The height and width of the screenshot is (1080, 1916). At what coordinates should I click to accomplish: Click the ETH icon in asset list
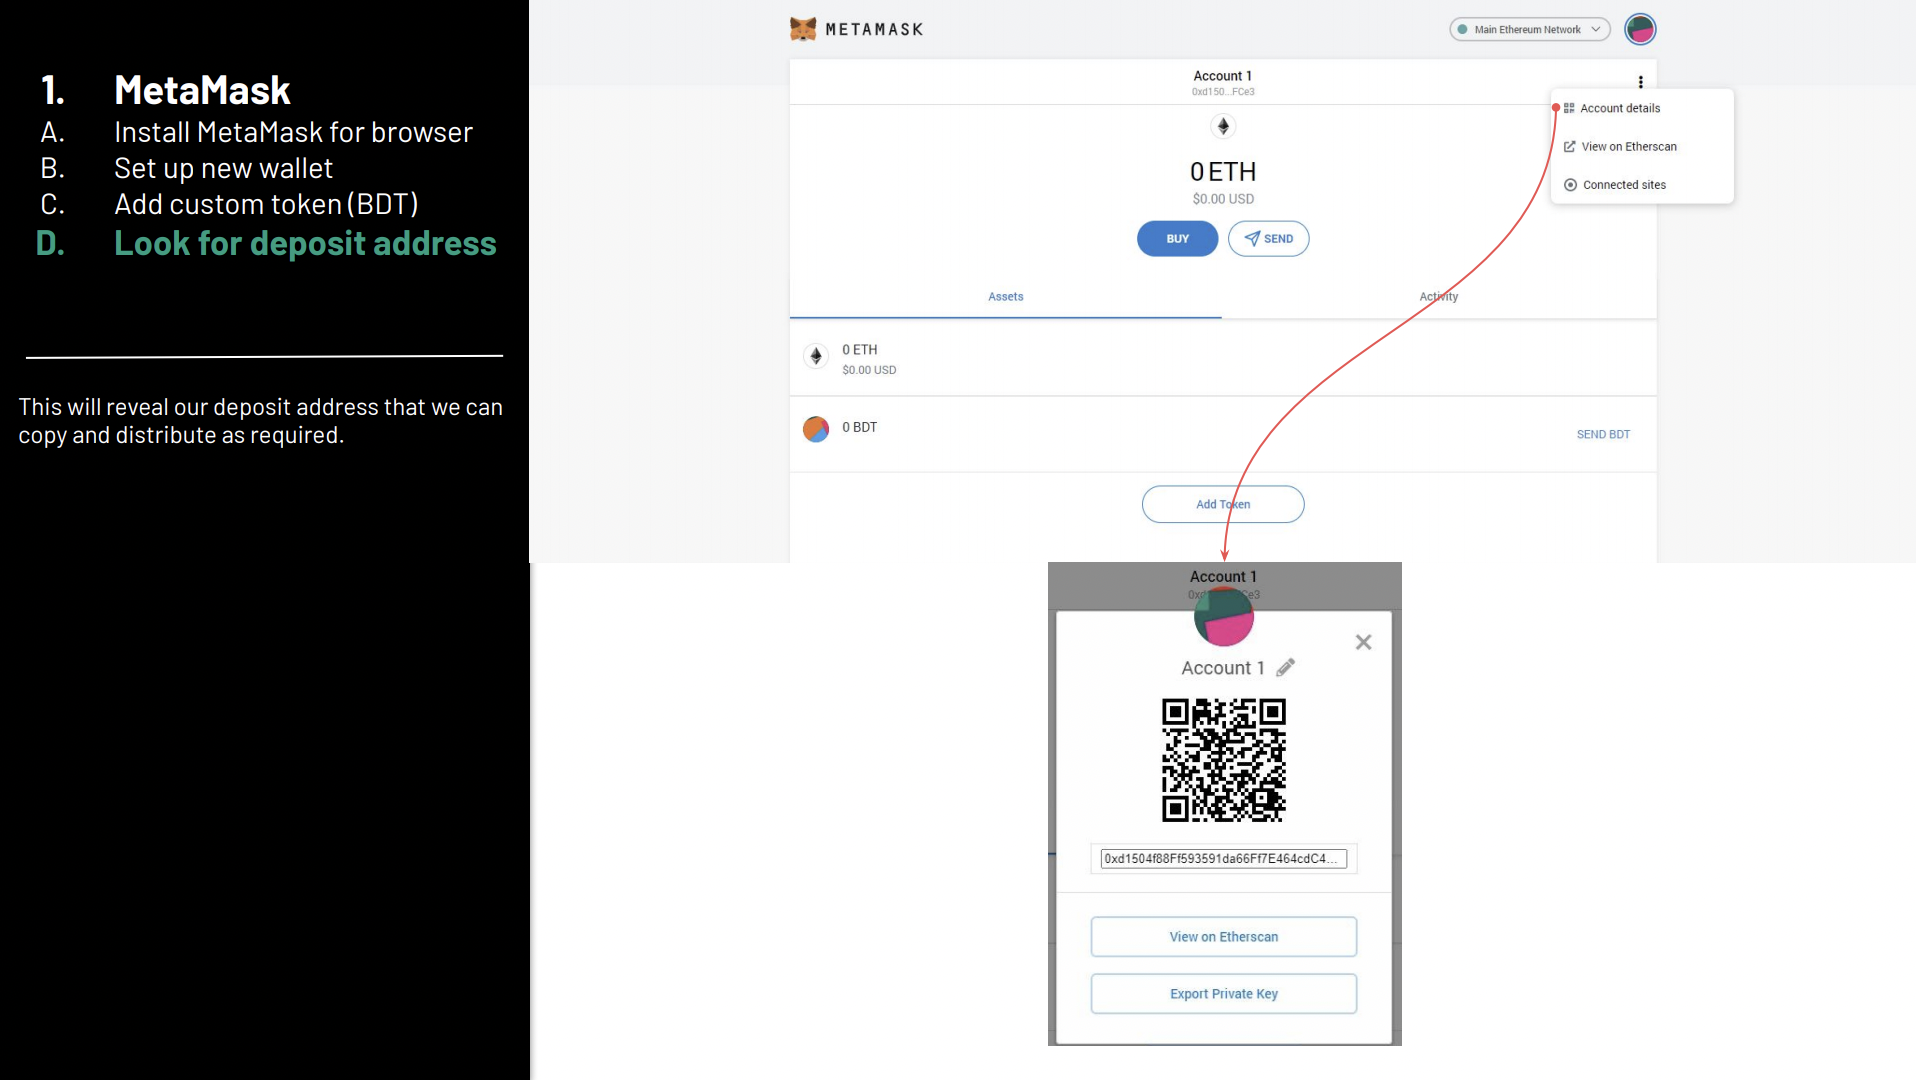tap(816, 356)
